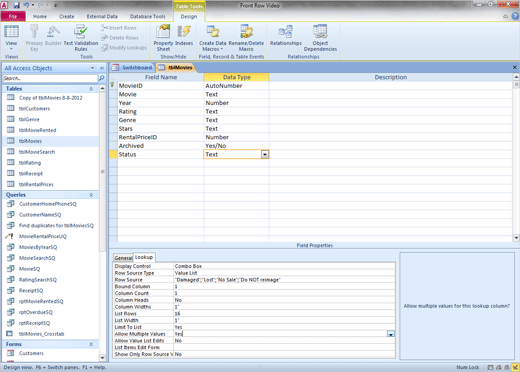Collapse the Forms group
Image resolution: width=520 pixels, height=372 pixels.
pos(91,344)
